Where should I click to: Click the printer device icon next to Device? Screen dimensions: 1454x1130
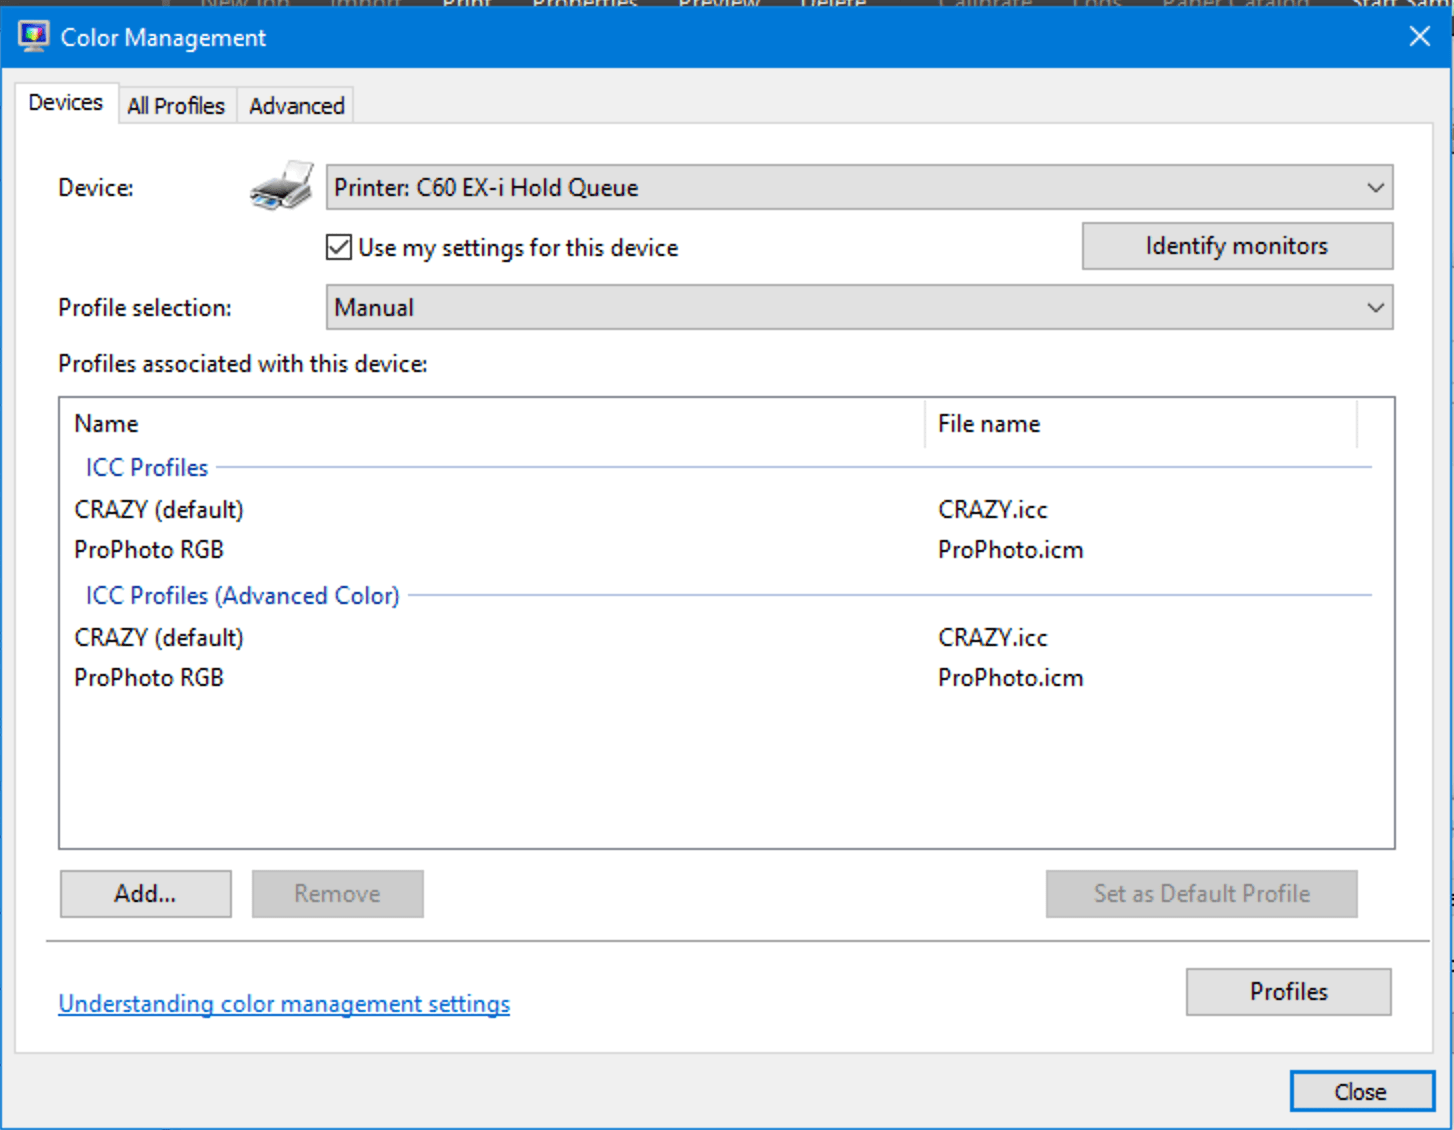click(281, 185)
